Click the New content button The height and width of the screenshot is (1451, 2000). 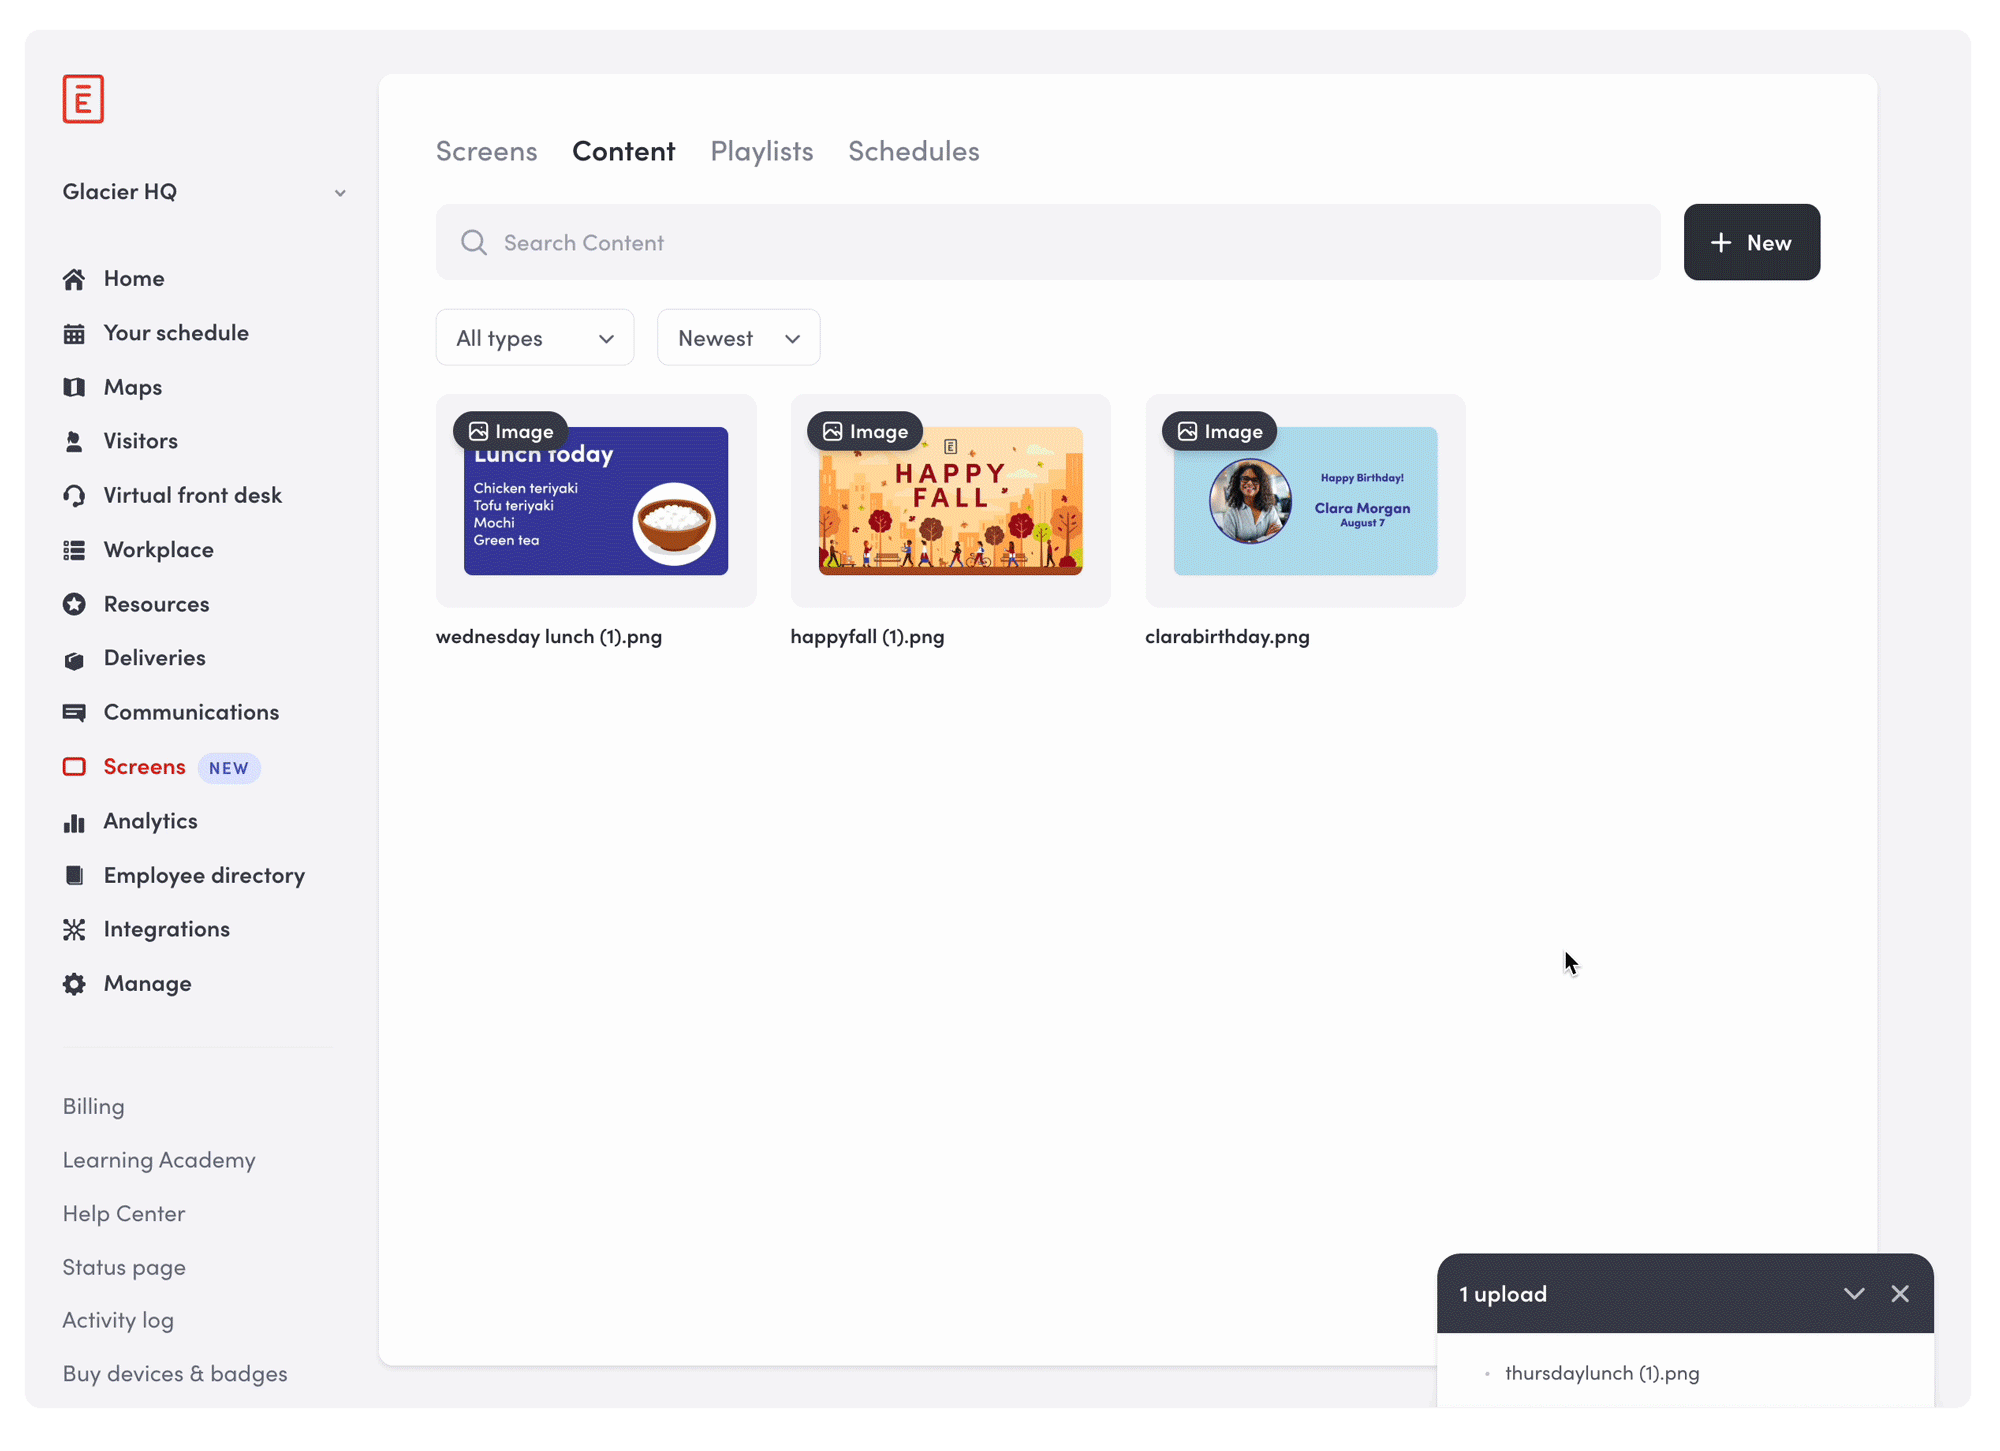click(x=1752, y=242)
